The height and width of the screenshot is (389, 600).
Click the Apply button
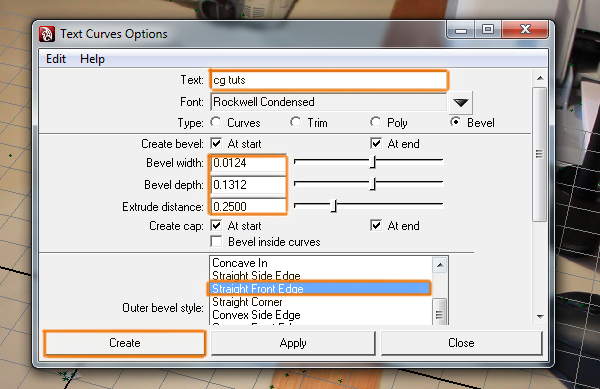[x=293, y=343]
